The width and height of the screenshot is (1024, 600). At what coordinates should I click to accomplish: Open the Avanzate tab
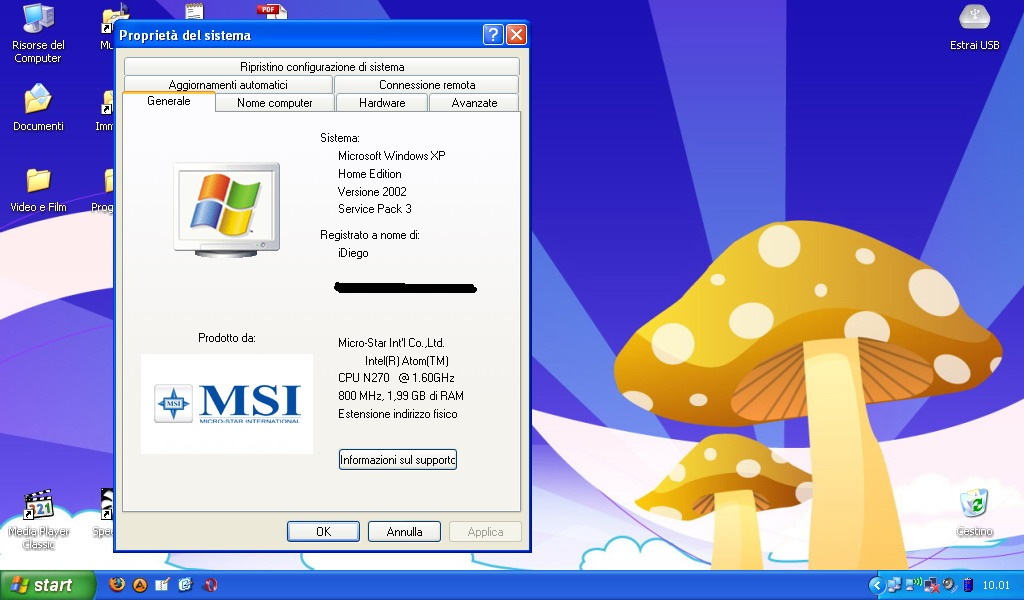click(x=474, y=103)
